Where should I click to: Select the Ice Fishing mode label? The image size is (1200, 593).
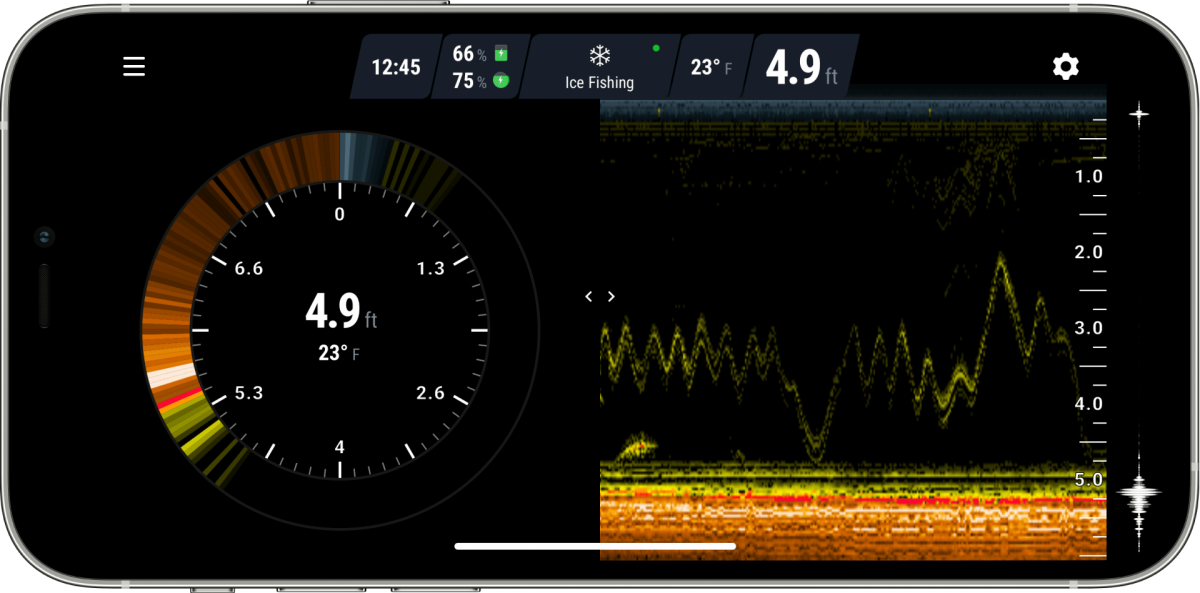pos(599,83)
